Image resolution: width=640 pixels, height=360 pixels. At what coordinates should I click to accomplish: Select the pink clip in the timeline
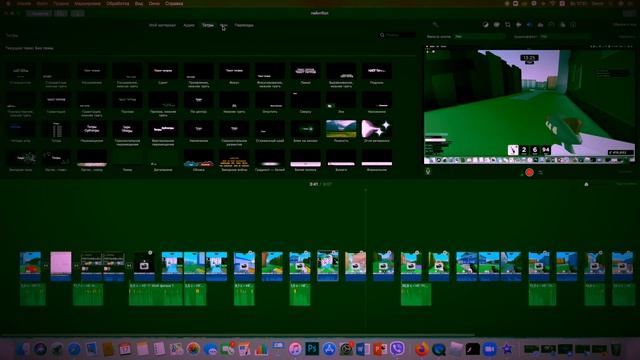click(x=61, y=266)
